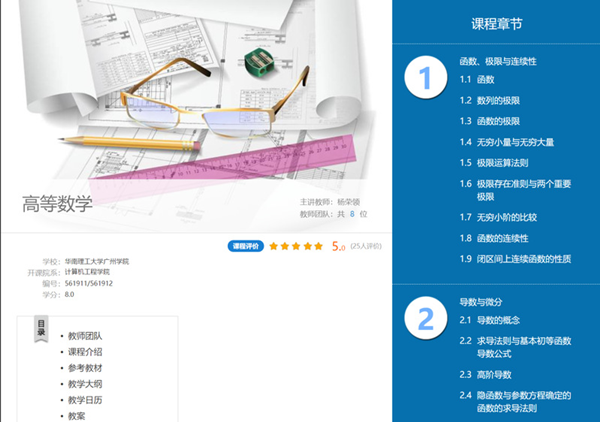Click the 目录 bookmark label
Screen dimensions: 600x422
[42, 328]
